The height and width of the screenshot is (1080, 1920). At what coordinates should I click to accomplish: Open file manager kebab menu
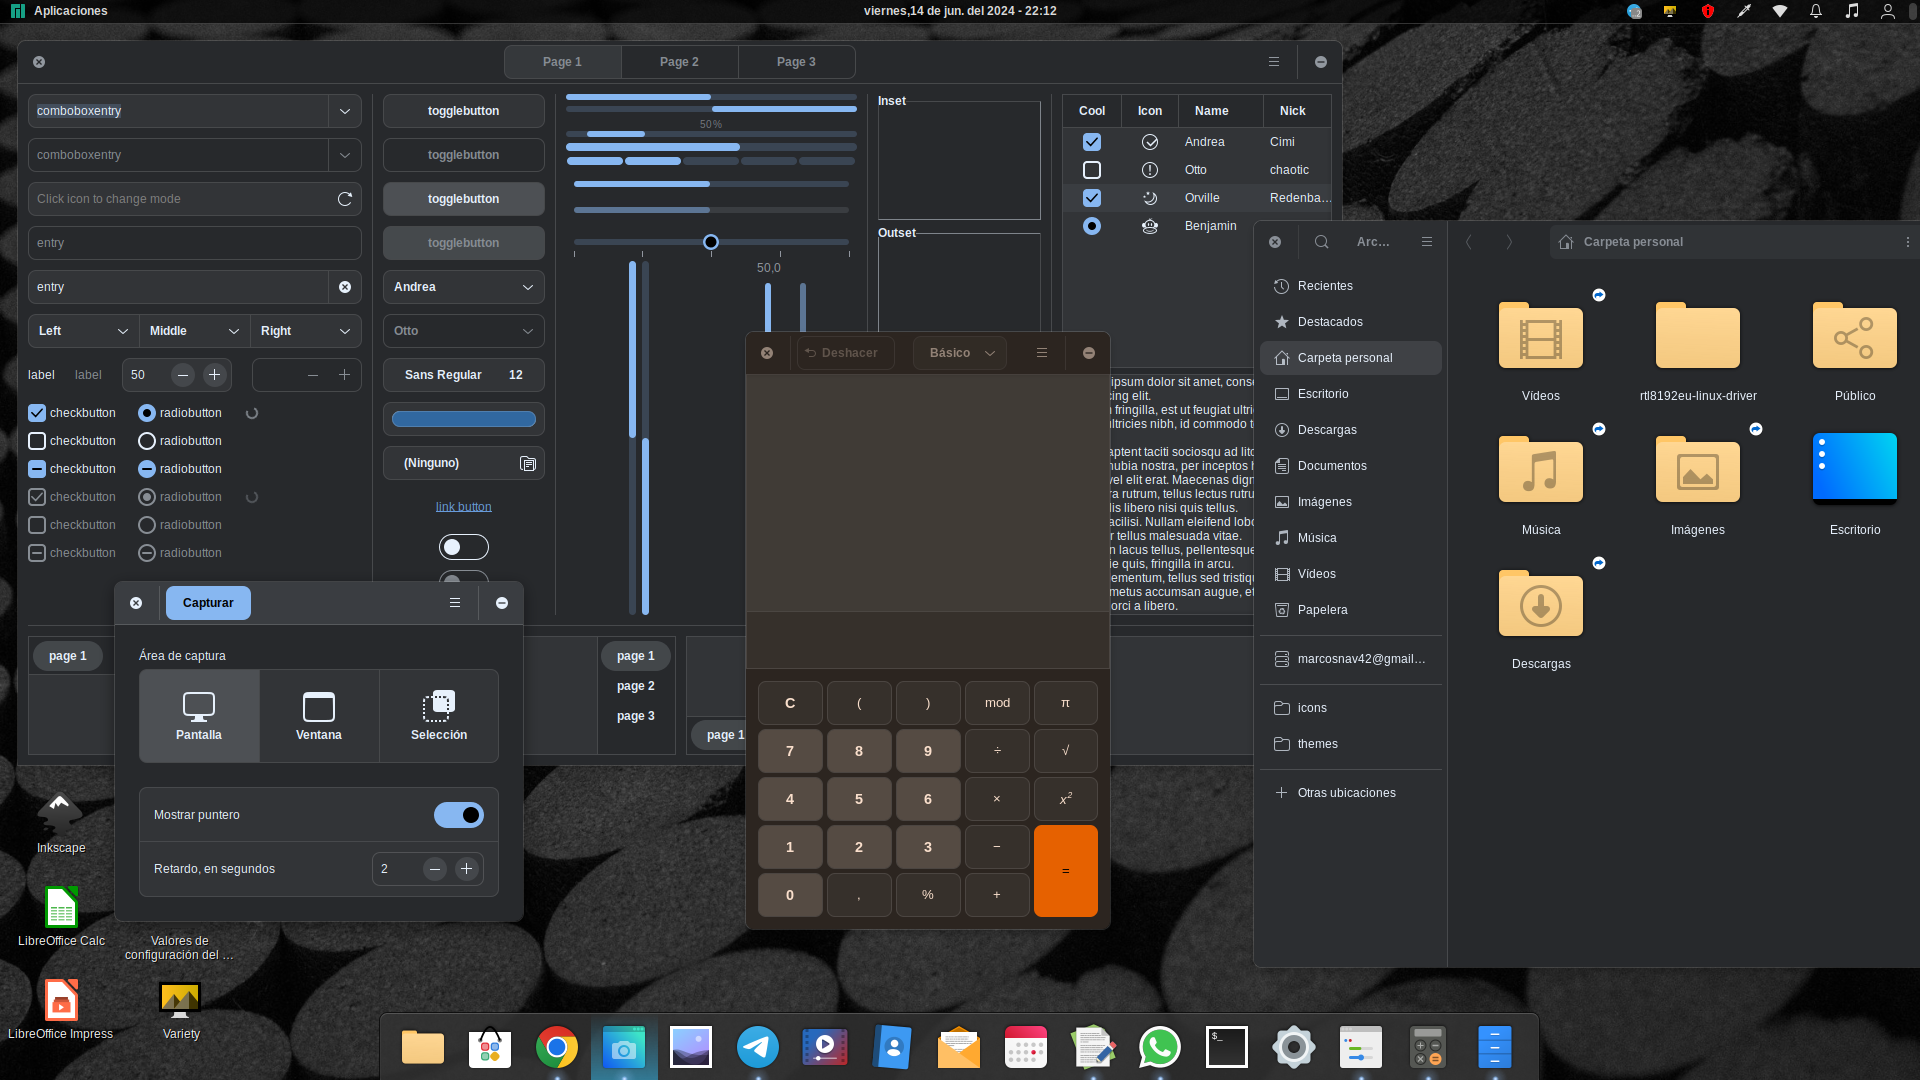[x=1907, y=242]
